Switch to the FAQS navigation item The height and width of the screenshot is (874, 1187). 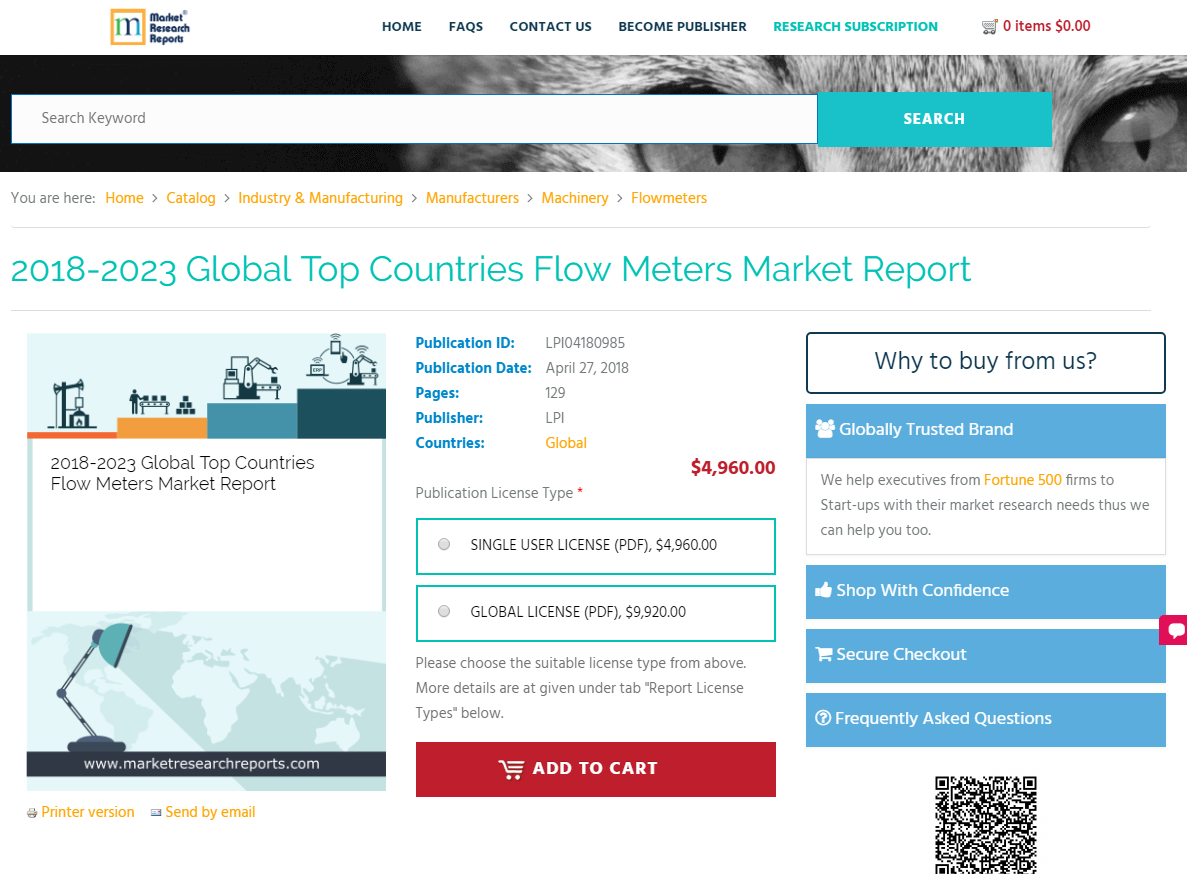tap(466, 27)
